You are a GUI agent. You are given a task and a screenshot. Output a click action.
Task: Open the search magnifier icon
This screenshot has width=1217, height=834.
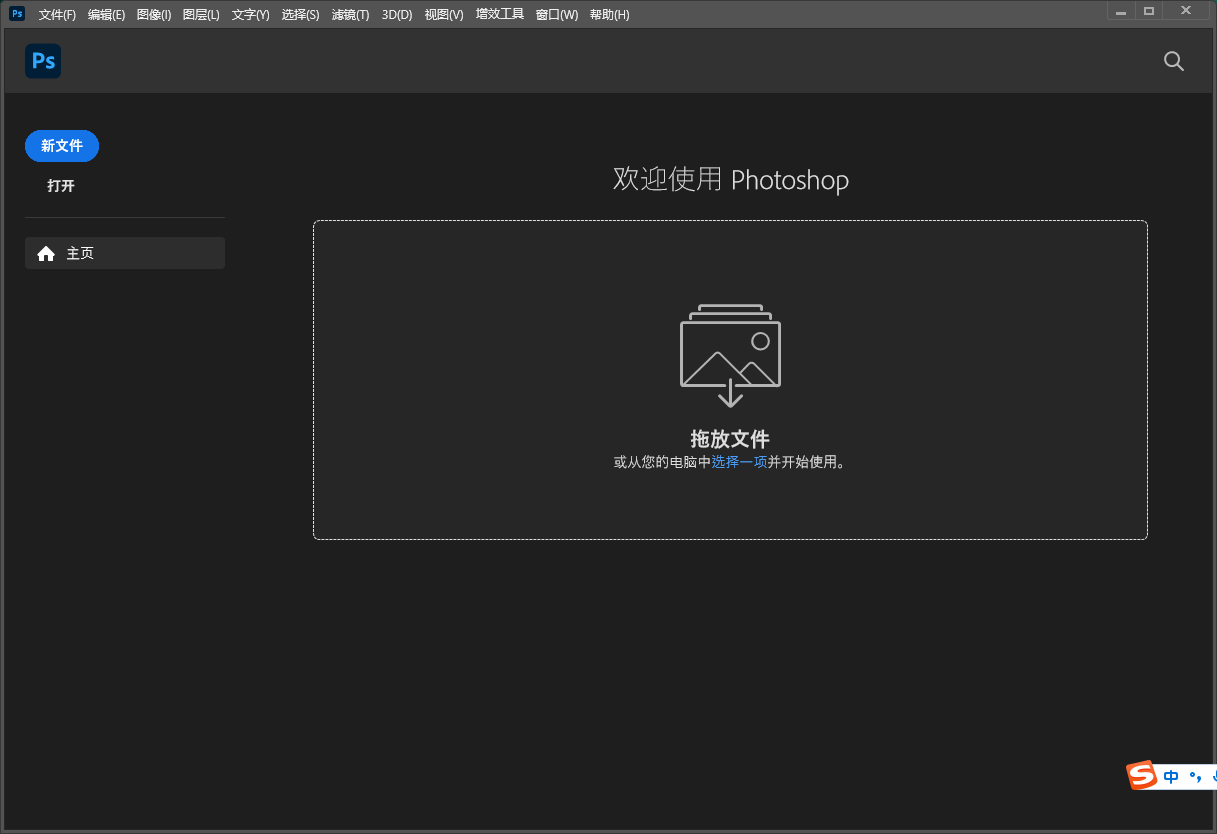pyautogui.click(x=1173, y=61)
